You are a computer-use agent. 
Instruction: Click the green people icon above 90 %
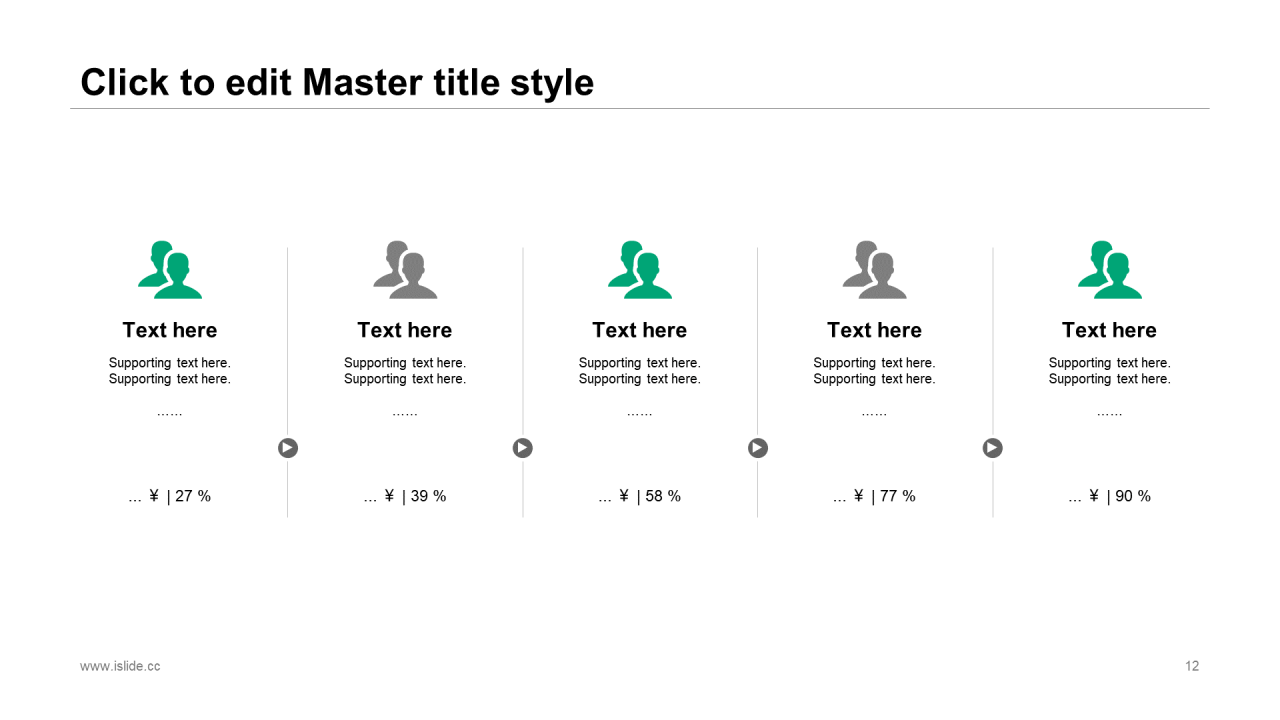pos(1110,269)
